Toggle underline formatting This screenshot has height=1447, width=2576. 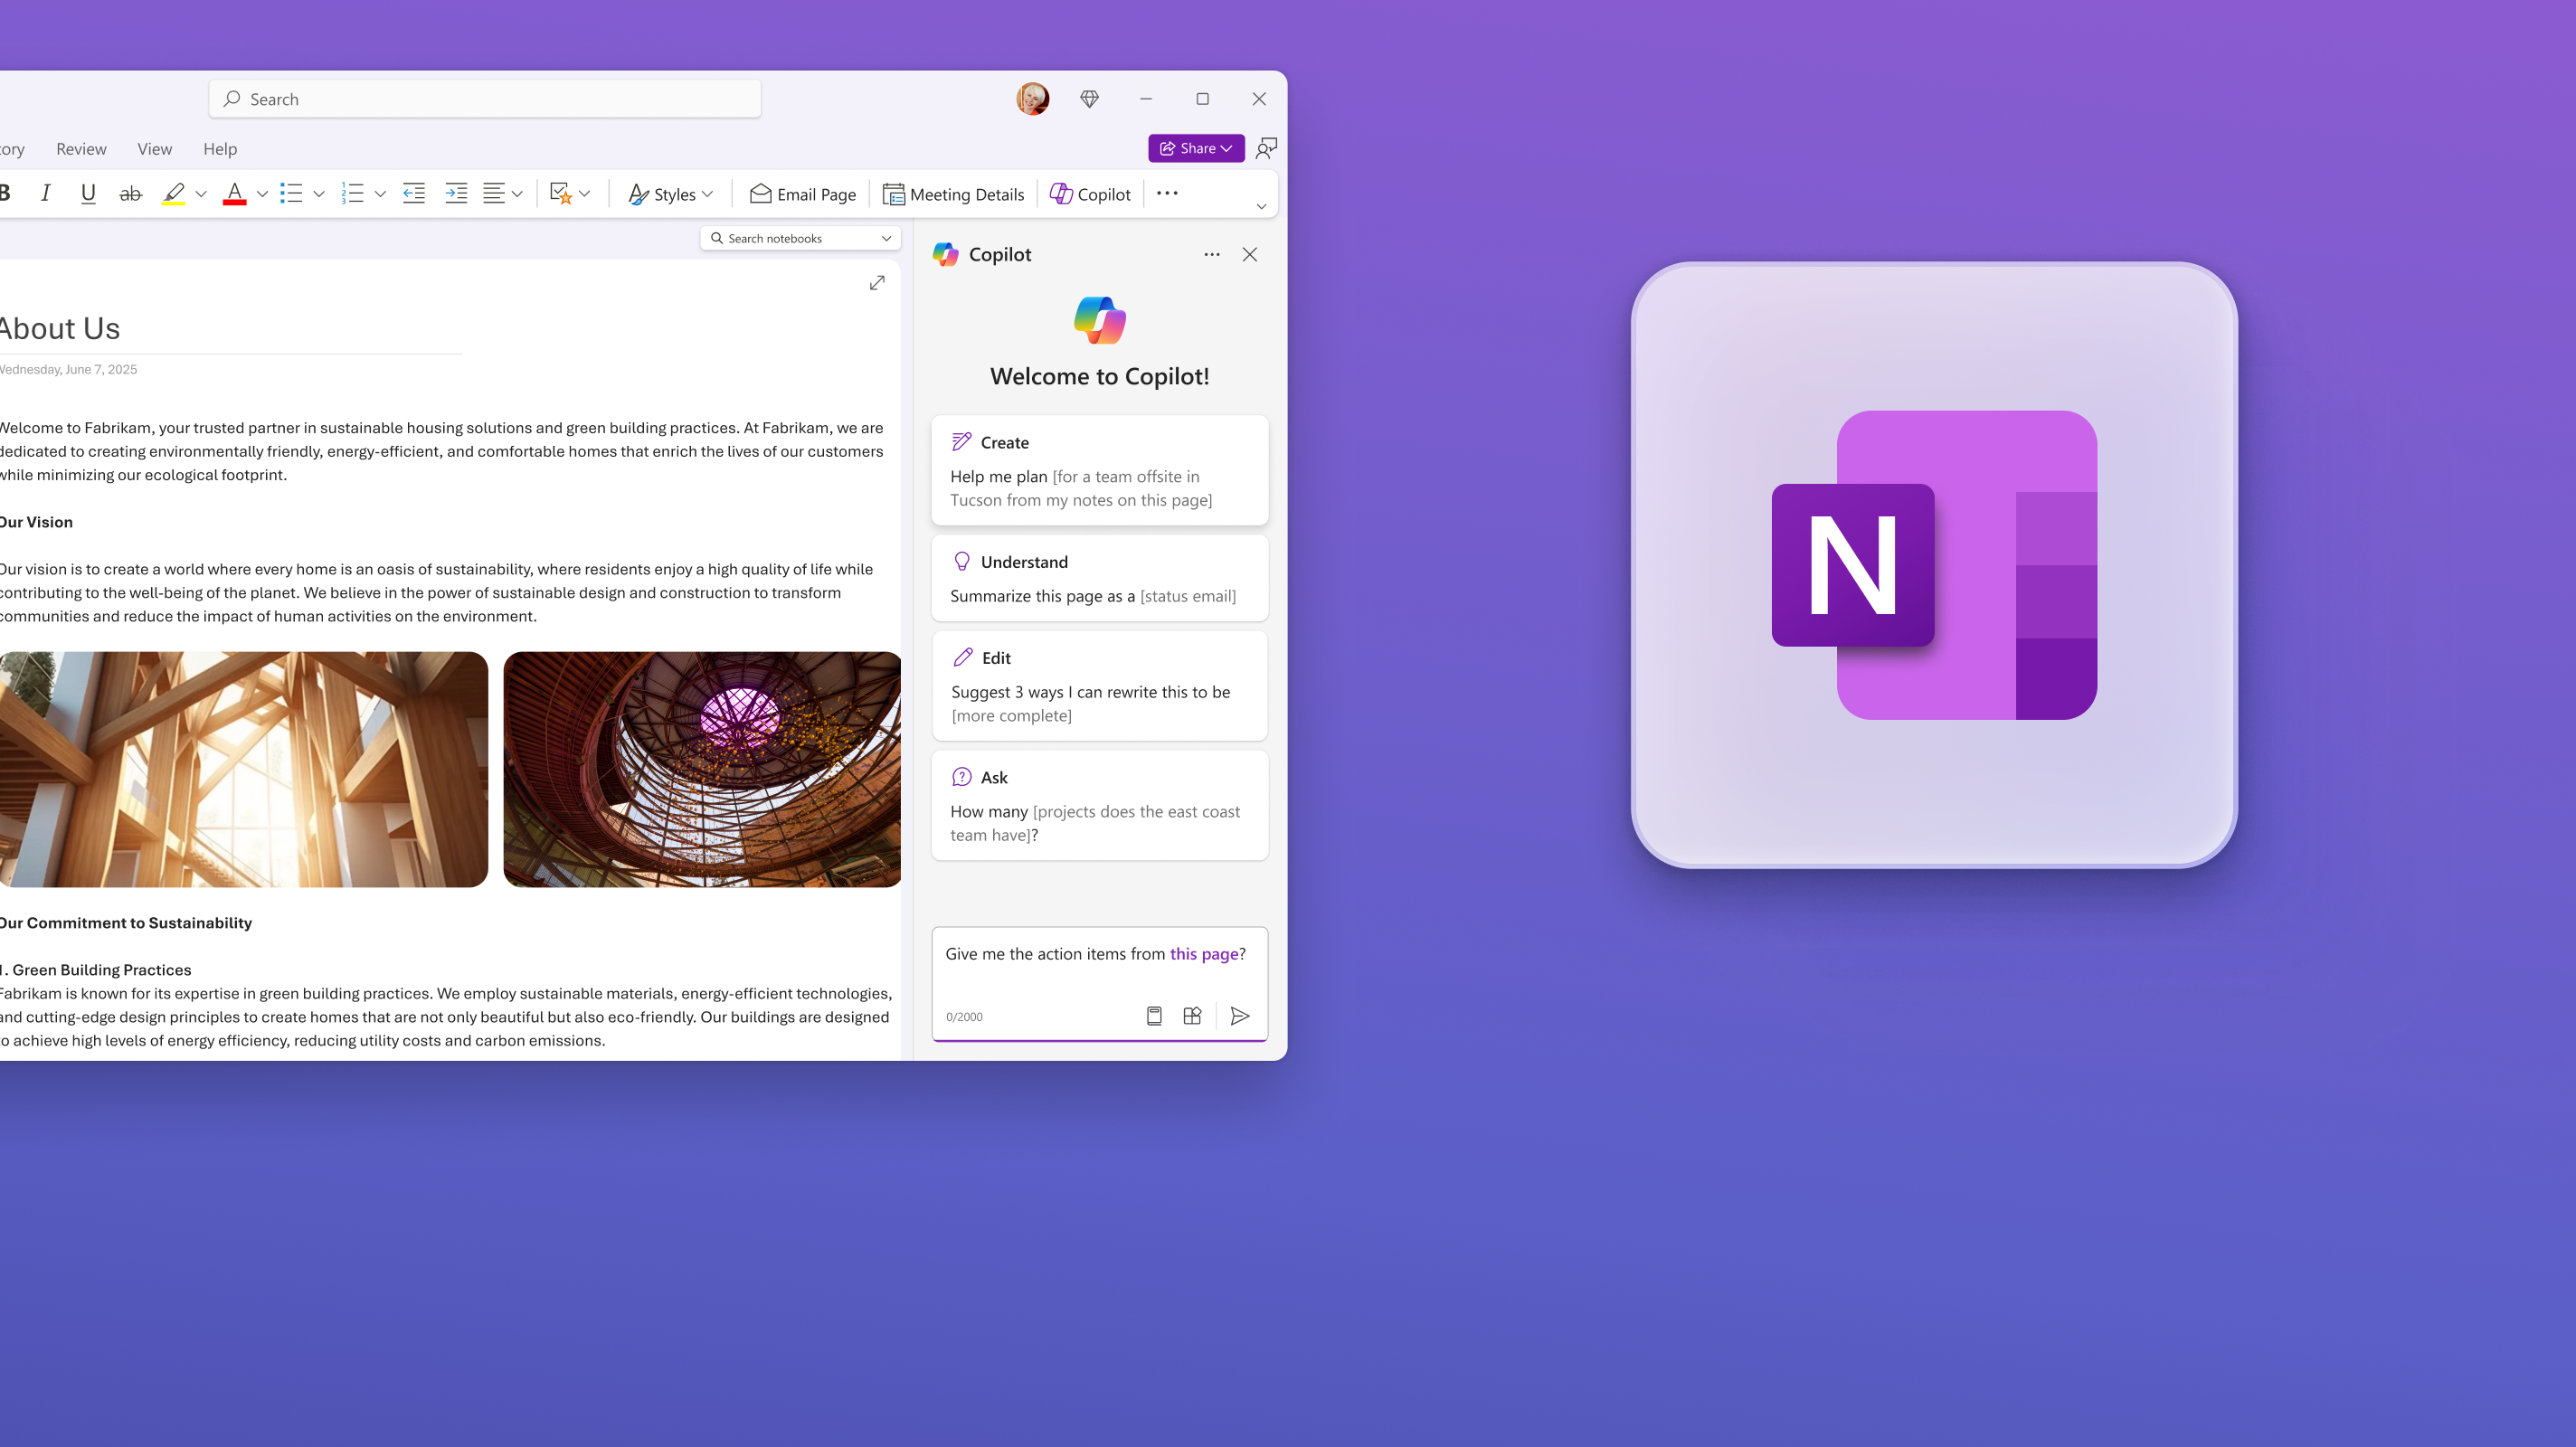click(88, 193)
